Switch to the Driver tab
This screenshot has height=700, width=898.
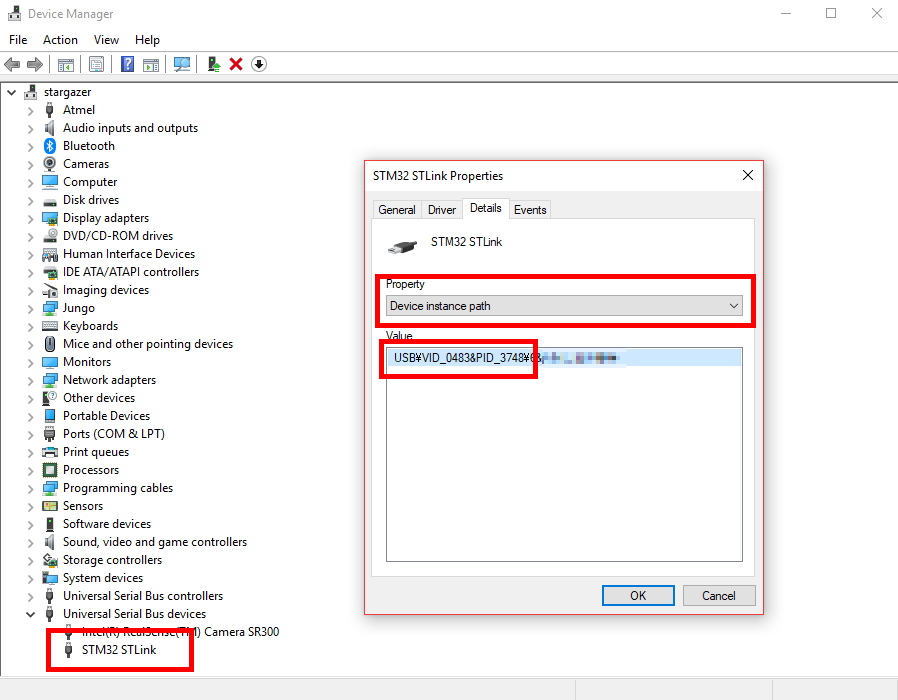[442, 210]
